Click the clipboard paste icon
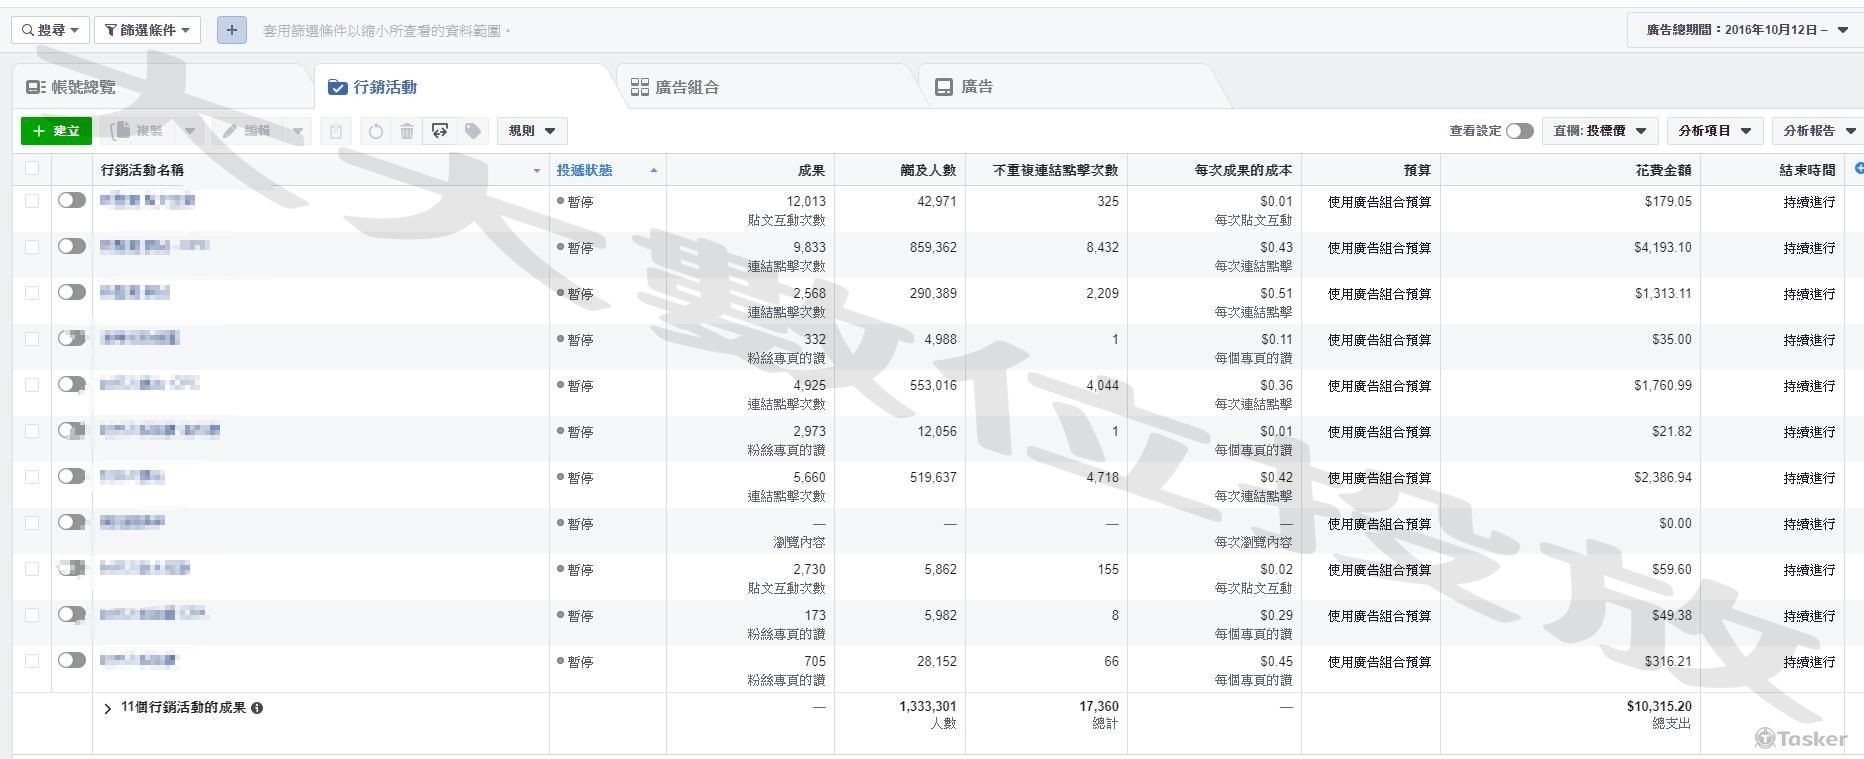The width and height of the screenshot is (1864, 759). pos(336,131)
